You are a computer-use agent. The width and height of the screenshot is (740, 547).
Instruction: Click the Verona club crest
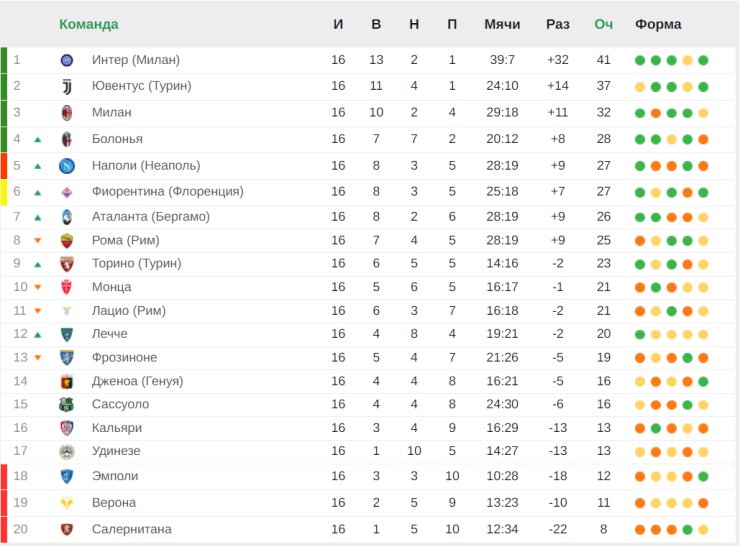tap(67, 503)
